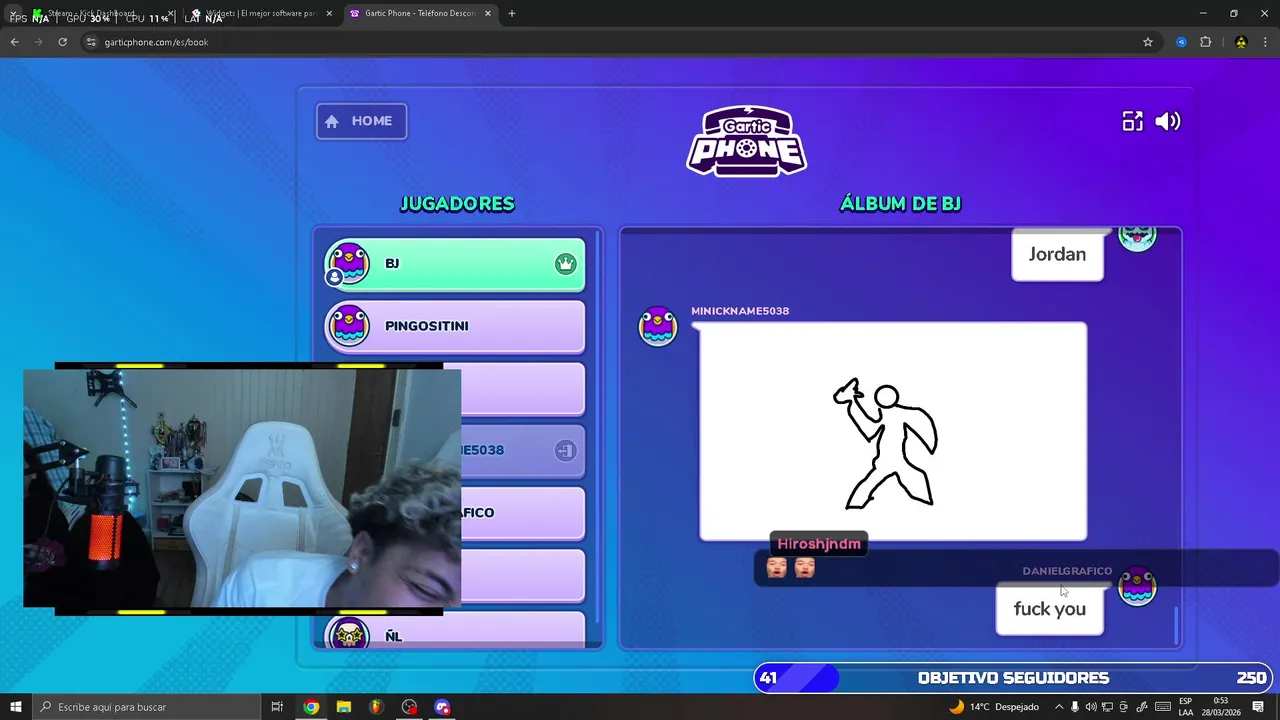The height and width of the screenshot is (720, 1280).
Task: Click the album panel scrollbar
Action: coord(1176,626)
